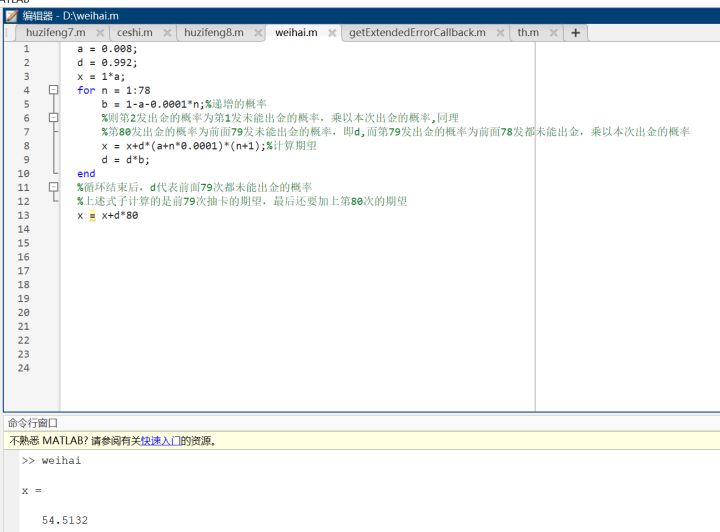Click the 'b = 1-a-0.0001*n;' code
Image resolution: width=720 pixels, height=532 pixels.
[x=153, y=104]
